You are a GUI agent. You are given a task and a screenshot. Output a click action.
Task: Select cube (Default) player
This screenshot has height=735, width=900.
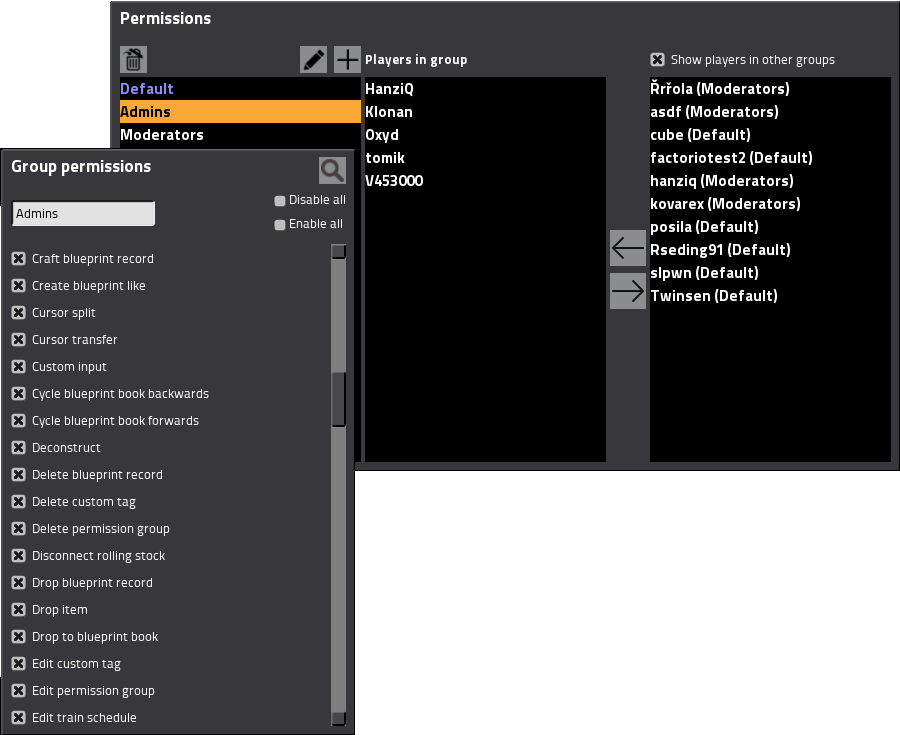coord(770,135)
